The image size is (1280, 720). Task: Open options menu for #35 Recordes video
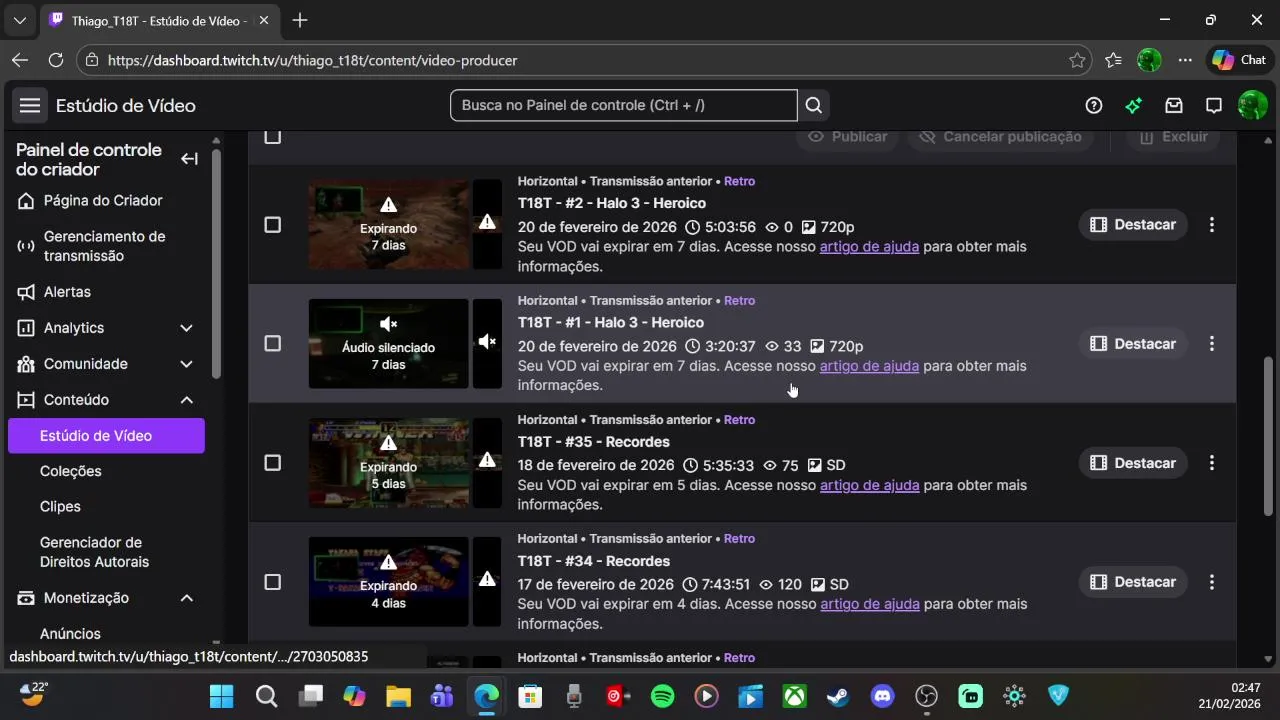pos(1212,463)
